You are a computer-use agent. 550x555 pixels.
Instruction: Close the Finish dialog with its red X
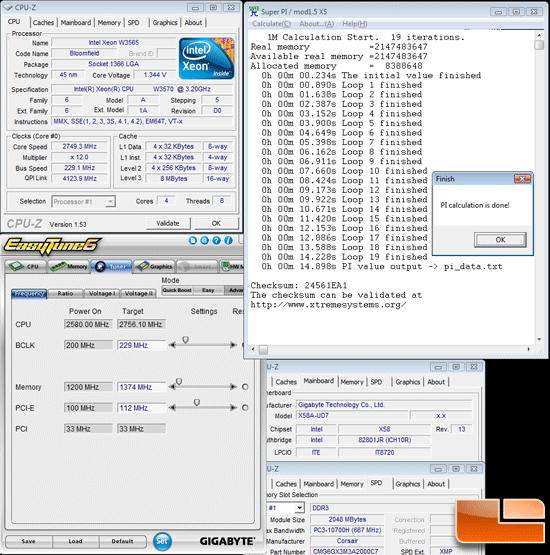click(x=522, y=179)
